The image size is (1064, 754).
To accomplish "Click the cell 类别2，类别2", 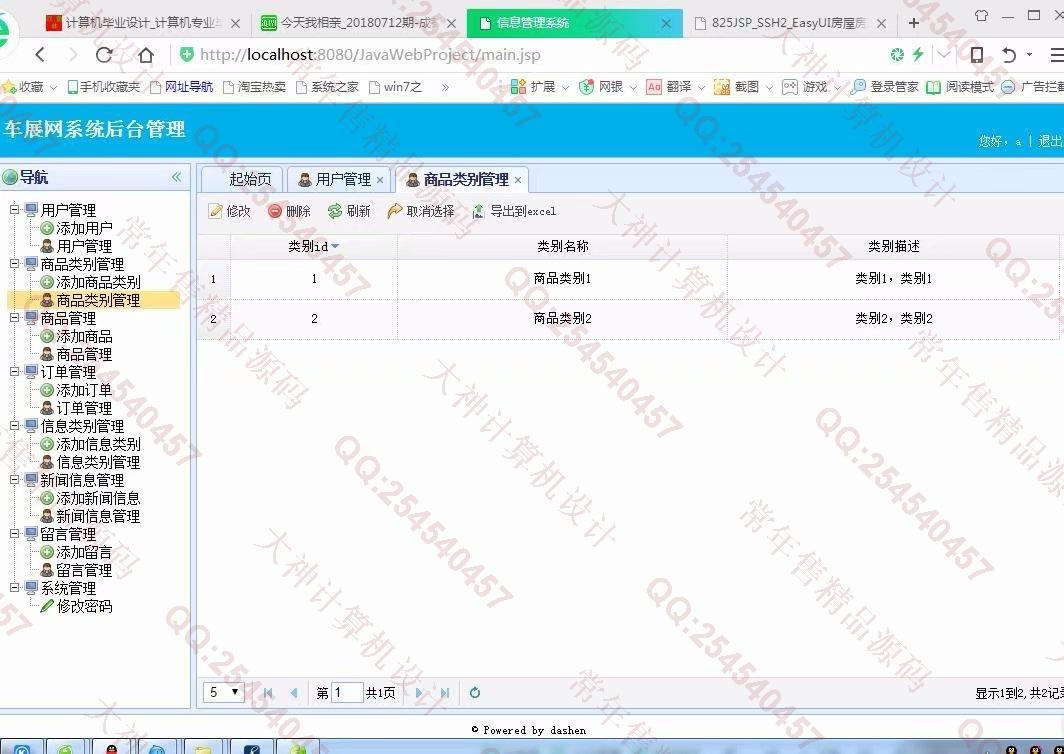I will [894, 318].
